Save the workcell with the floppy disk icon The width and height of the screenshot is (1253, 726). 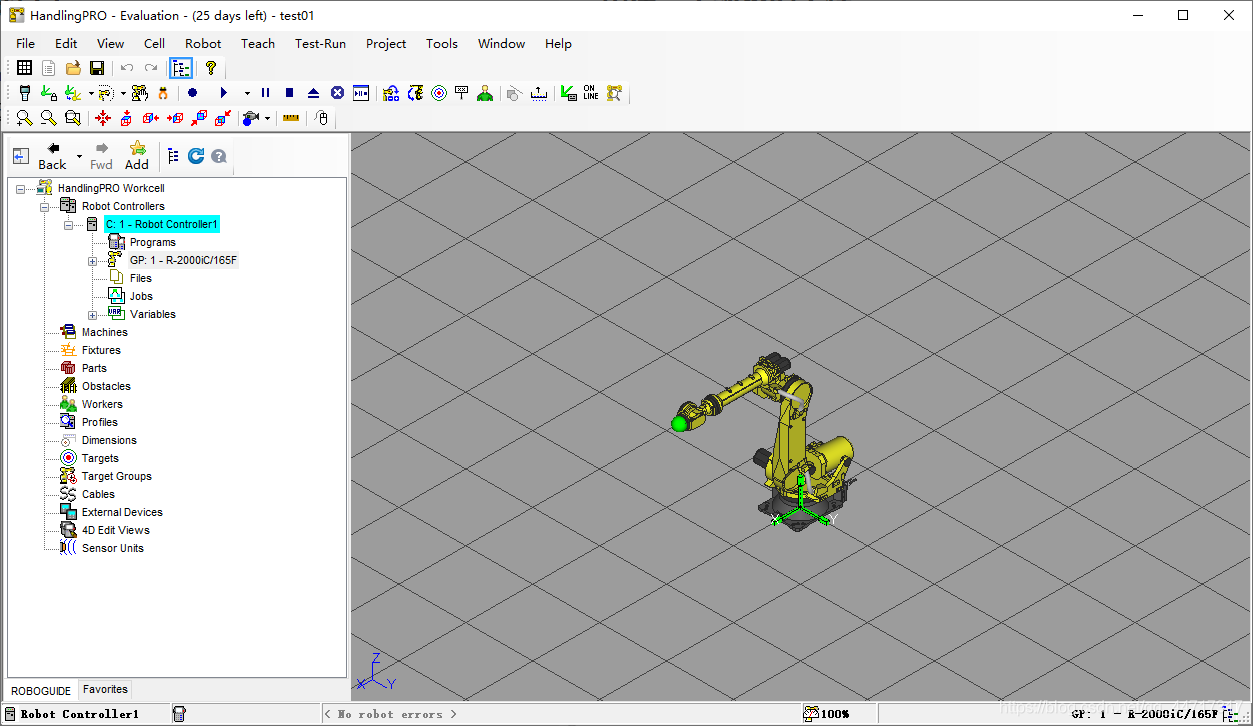[x=97, y=68]
